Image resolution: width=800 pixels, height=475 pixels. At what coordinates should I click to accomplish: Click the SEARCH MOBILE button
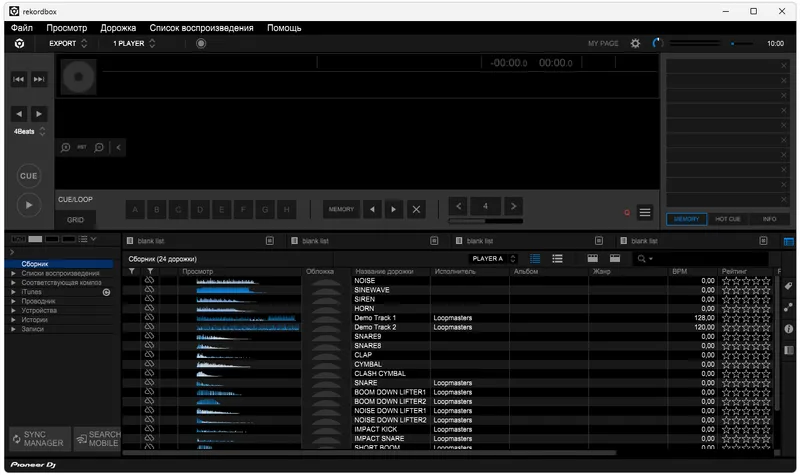coord(98,439)
